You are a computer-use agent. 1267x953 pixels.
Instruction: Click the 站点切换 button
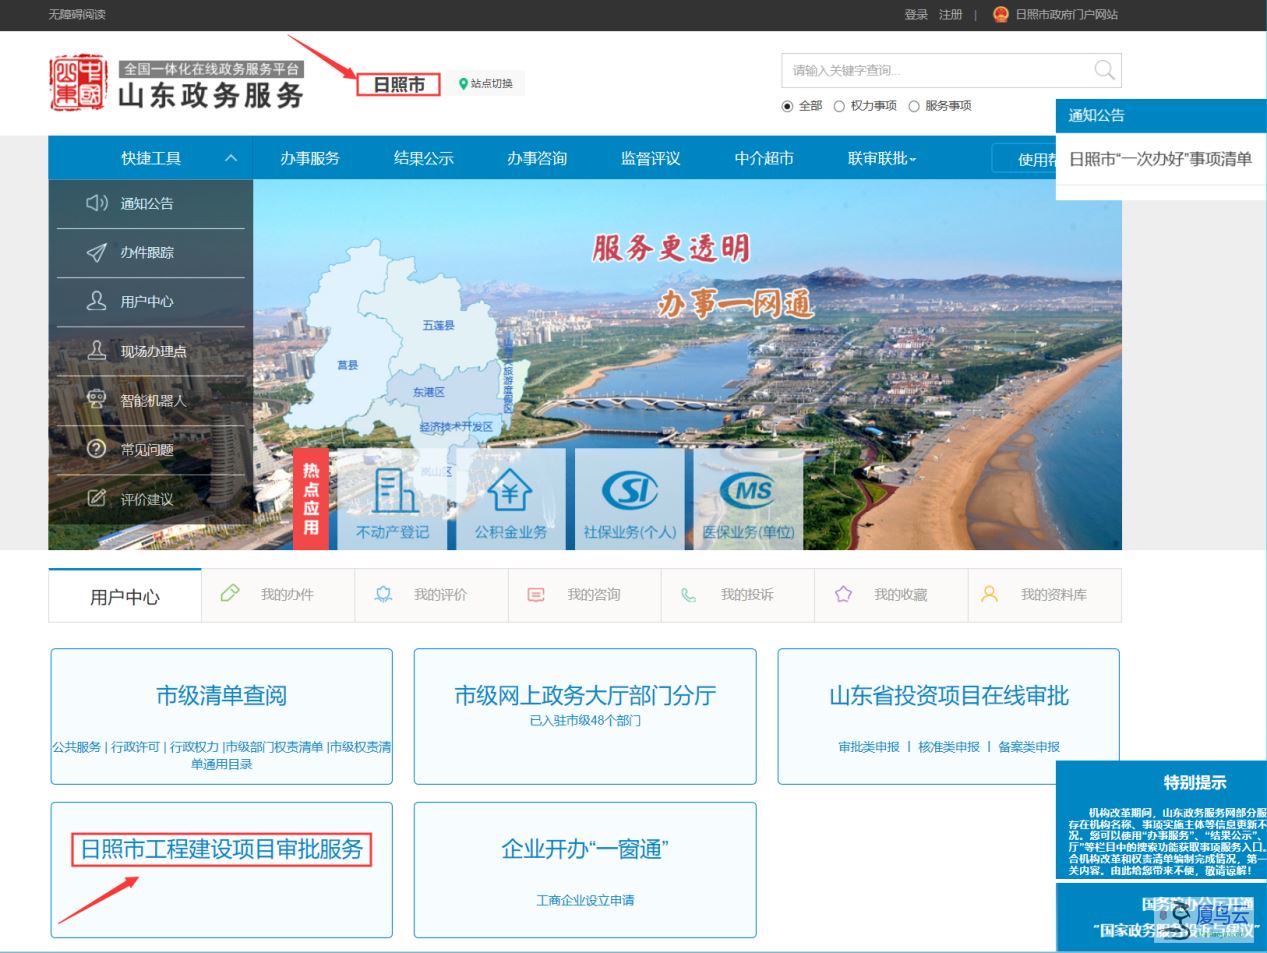click(x=486, y=84)
